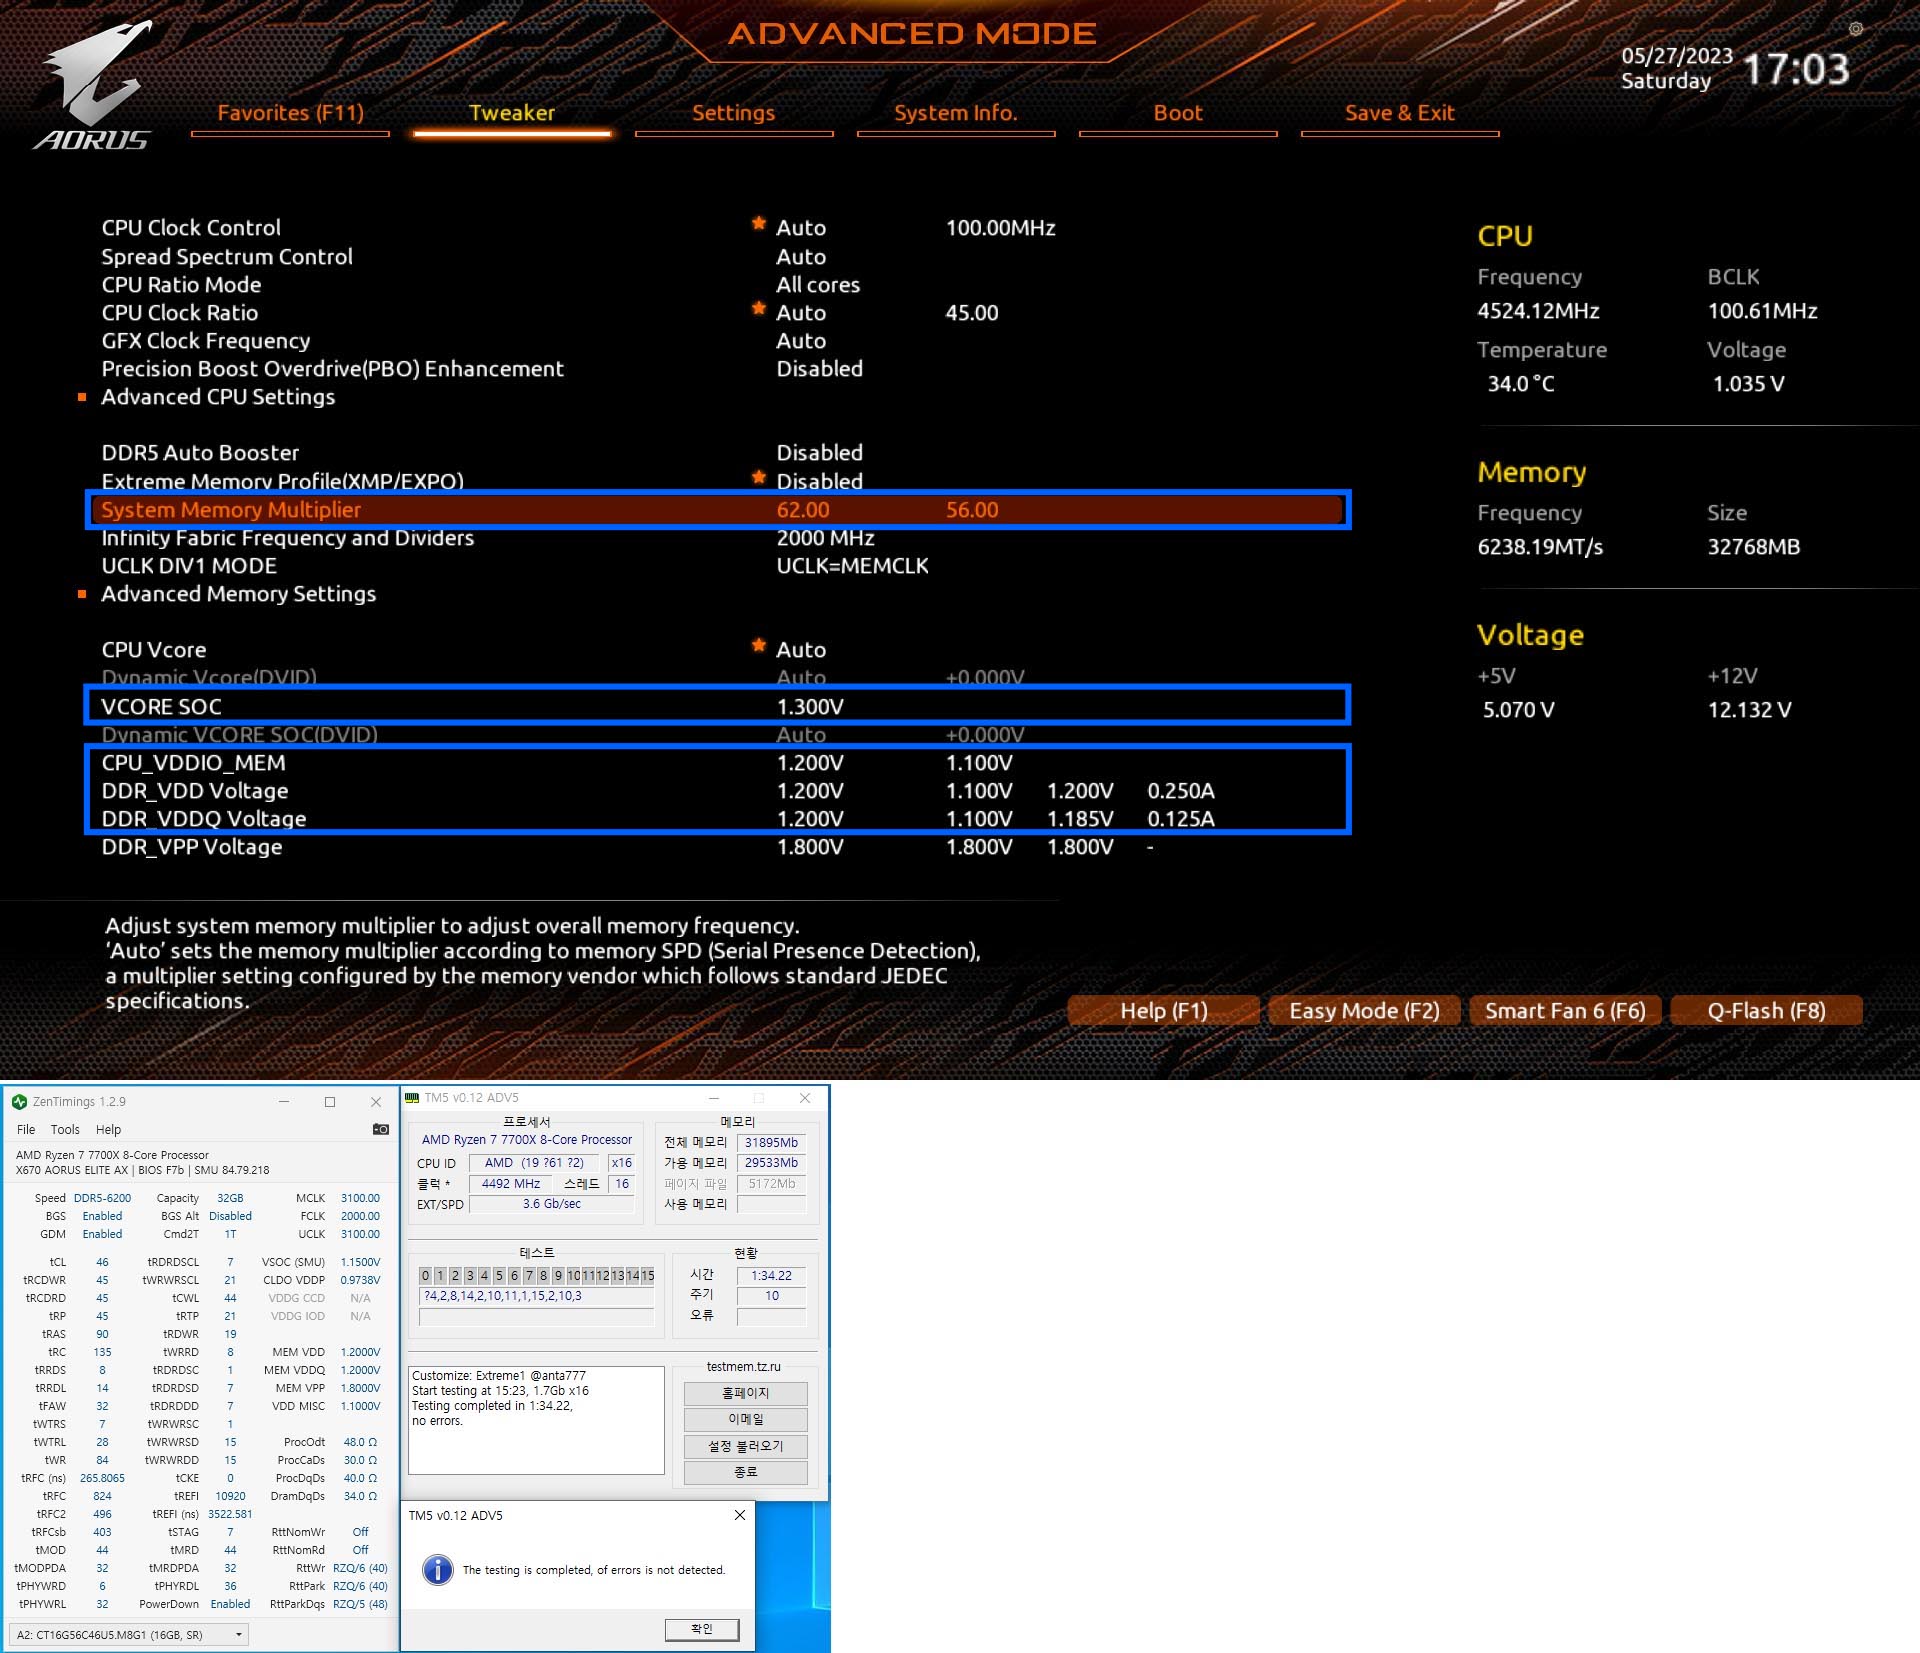The height and width of the screenshot is (1653, 1920).
Task: Toggle the DDR5 Auto Booster Disabled value
Action: click(819, 453)
